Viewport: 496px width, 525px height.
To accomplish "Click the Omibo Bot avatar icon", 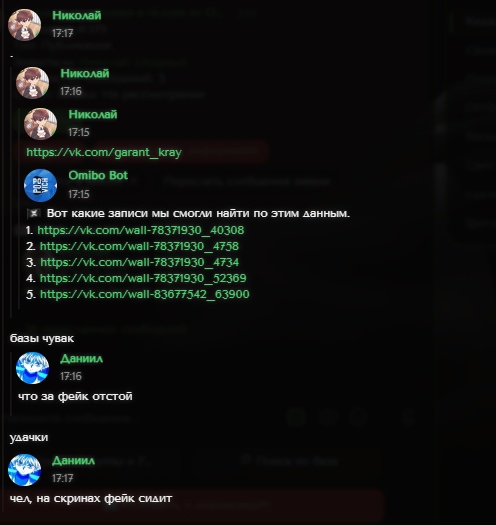I will 41,185.
